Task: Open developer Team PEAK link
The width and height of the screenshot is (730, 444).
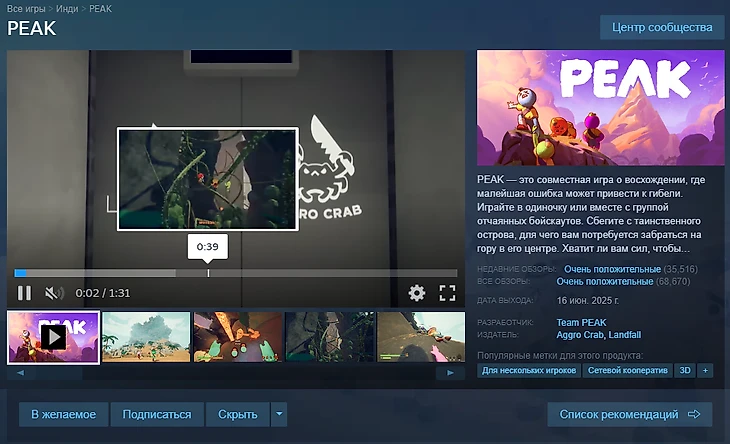Action: [581, 323]
